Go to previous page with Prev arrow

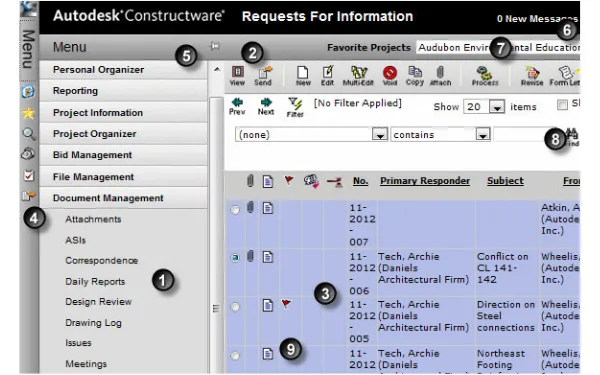click(x=237, y=106)
